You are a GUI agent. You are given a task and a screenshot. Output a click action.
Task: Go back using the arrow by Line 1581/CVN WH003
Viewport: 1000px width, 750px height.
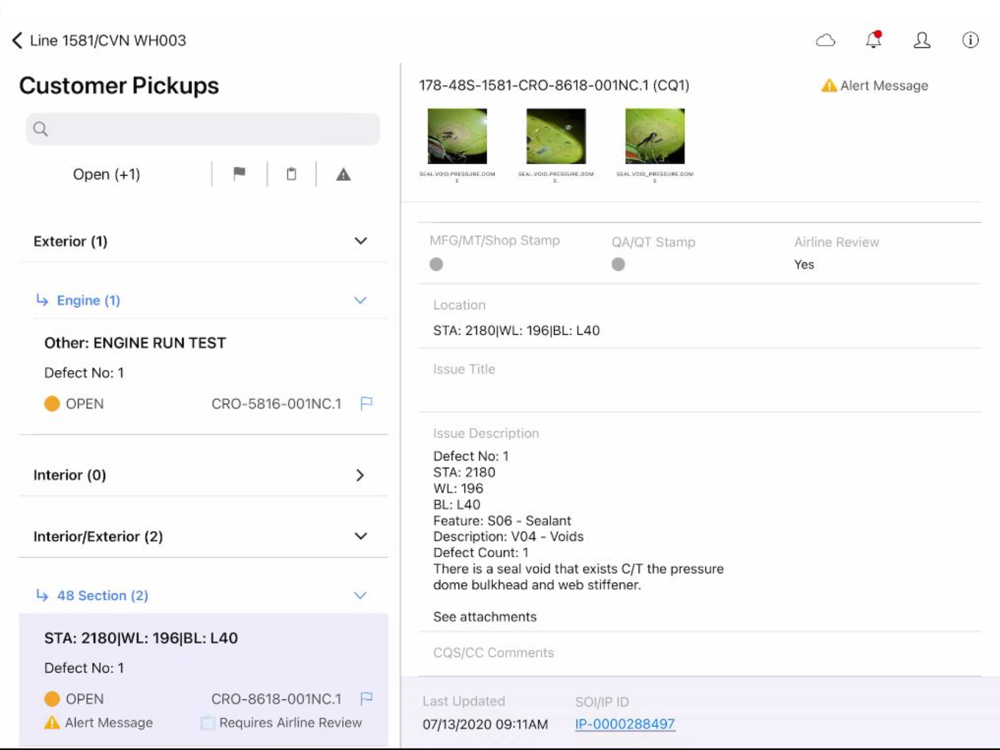tap(17, 40)
